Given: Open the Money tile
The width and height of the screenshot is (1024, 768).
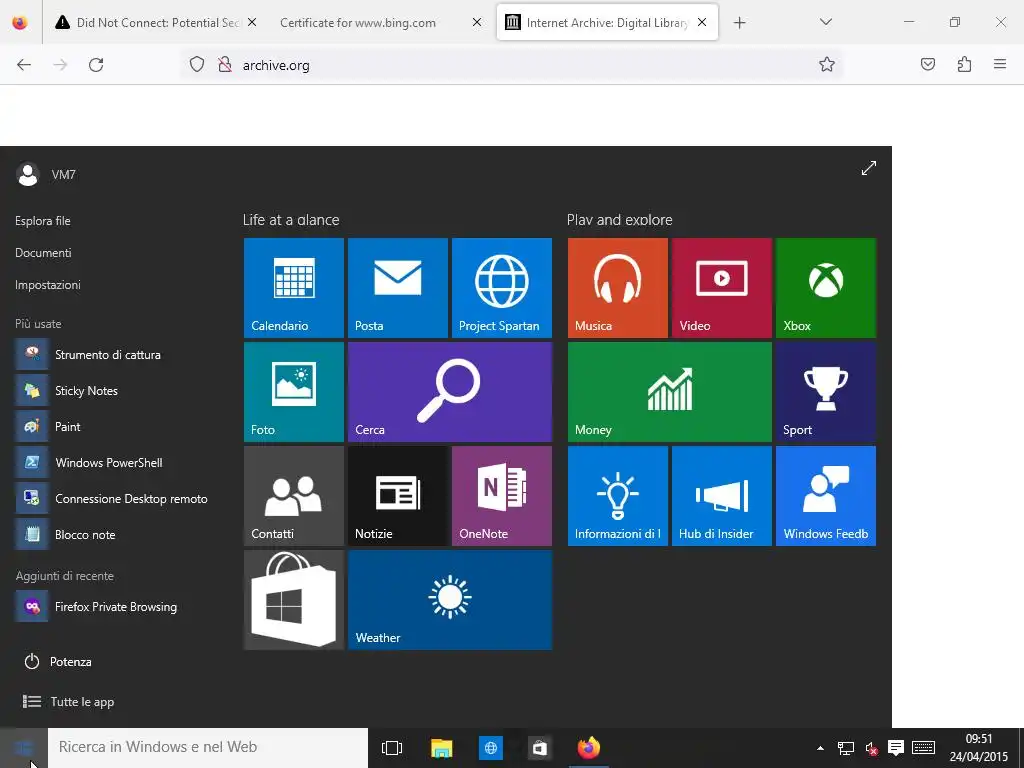Looking at the screenshot, I should click(669, 392).
